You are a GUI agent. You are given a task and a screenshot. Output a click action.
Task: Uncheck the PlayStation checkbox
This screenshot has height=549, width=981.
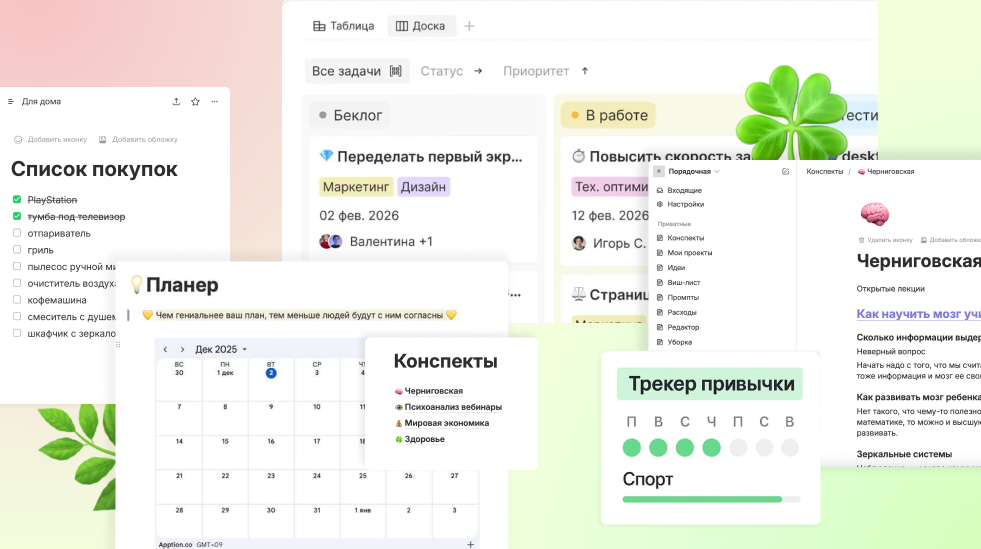click(x=17, y=200)
